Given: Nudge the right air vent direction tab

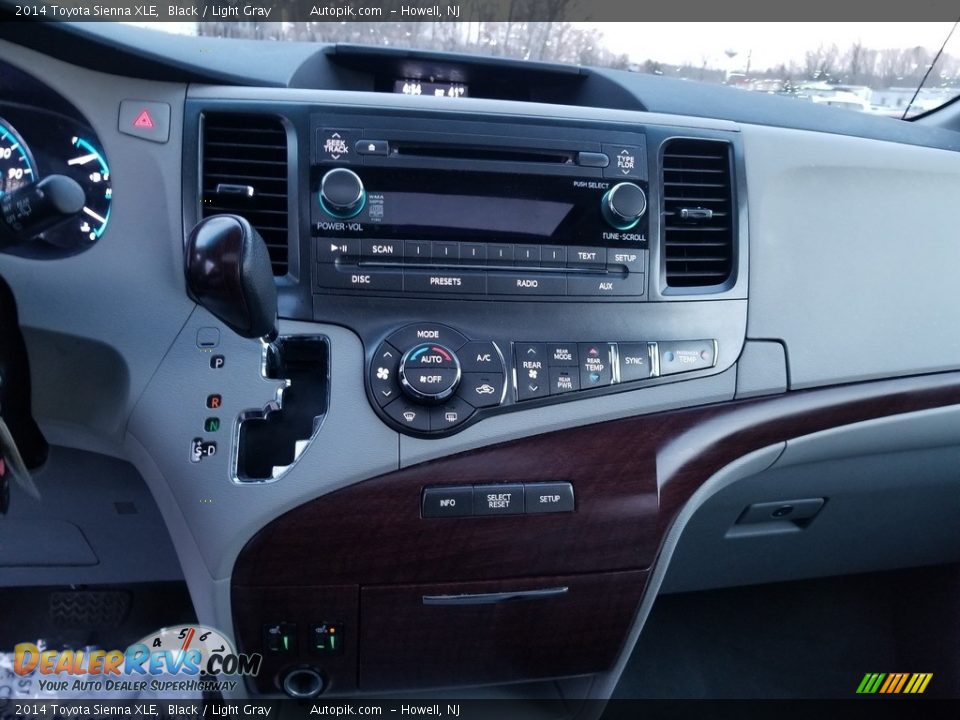Looking at the screenshot, I should pyautogui.click(x=696, y=214).
